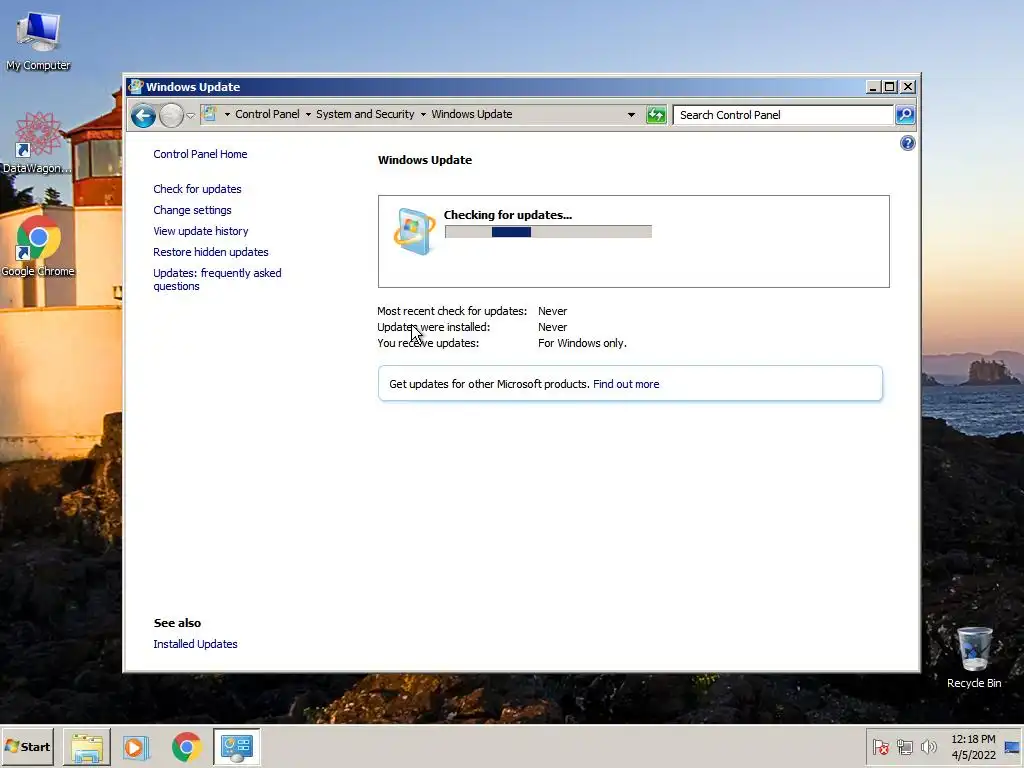
Task: Go back with the blue arrow button
Action: click(x=143, y=116)
